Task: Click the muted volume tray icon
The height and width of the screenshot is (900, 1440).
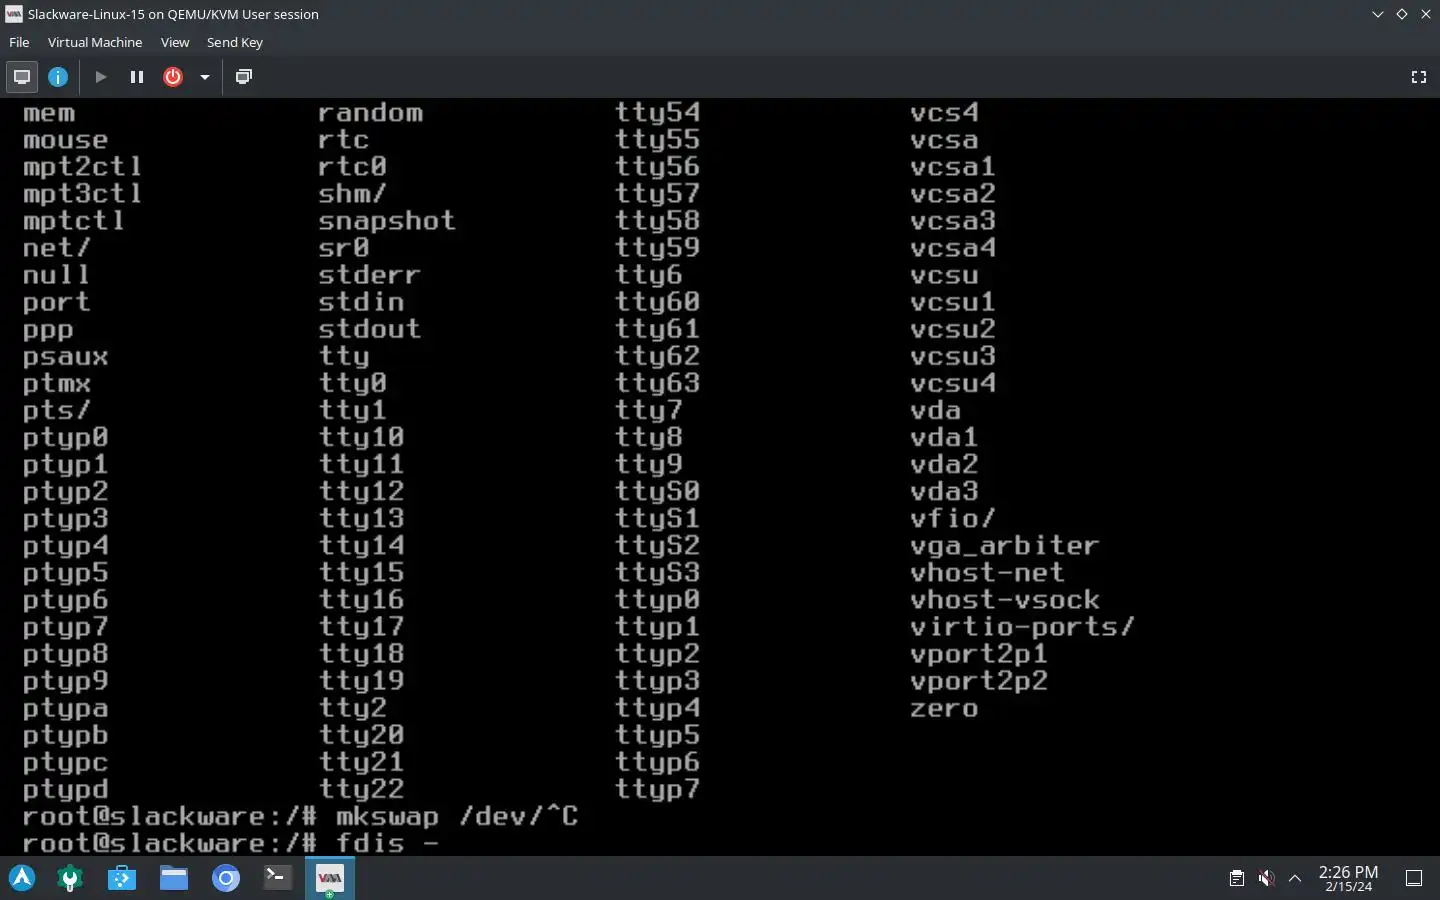Action: (x=1266, y=879)
